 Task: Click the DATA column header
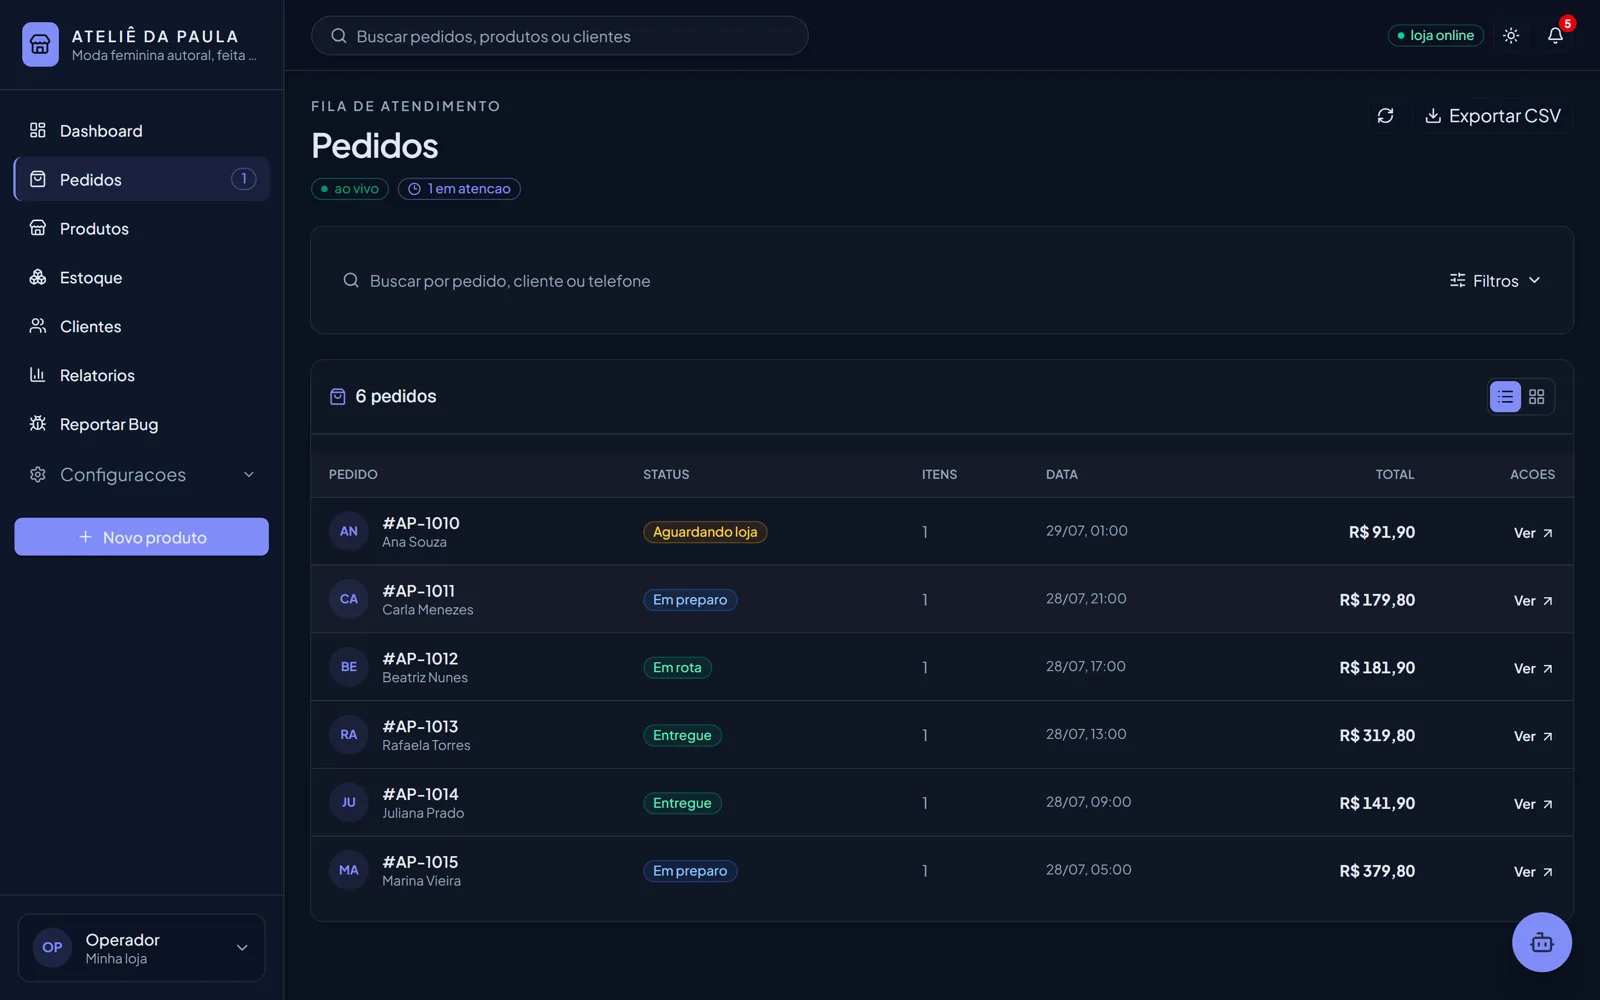point(1062,475)
